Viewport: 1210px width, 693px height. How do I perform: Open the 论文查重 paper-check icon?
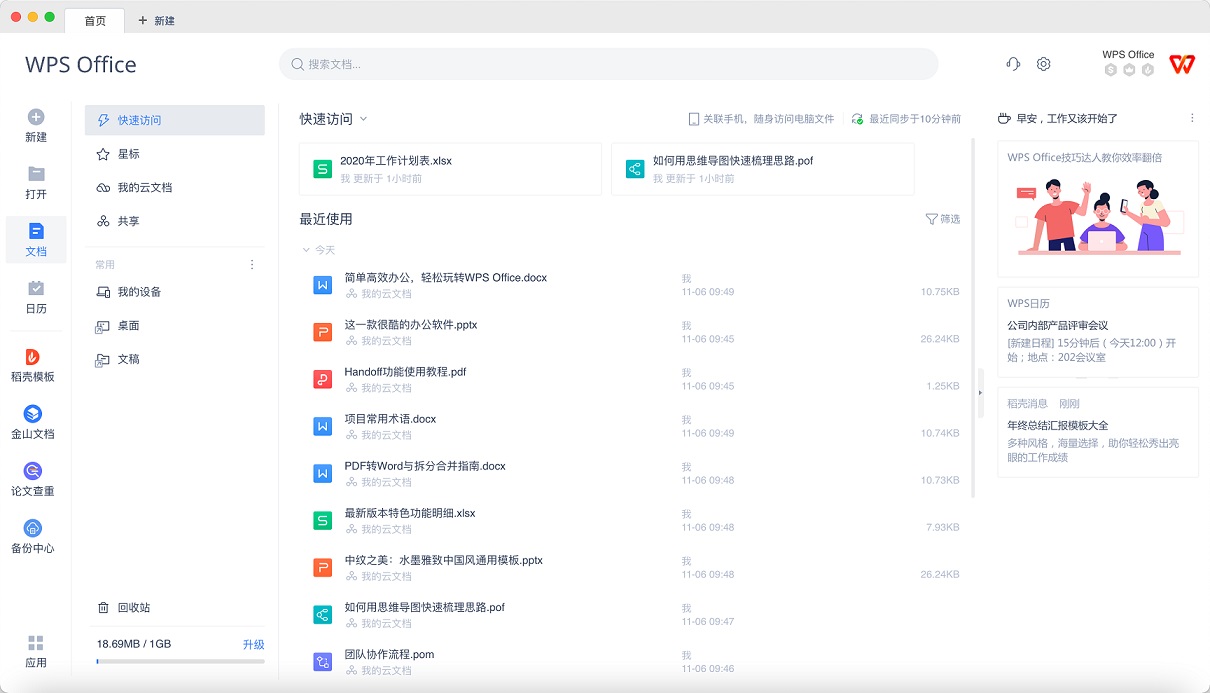point(36,477)
